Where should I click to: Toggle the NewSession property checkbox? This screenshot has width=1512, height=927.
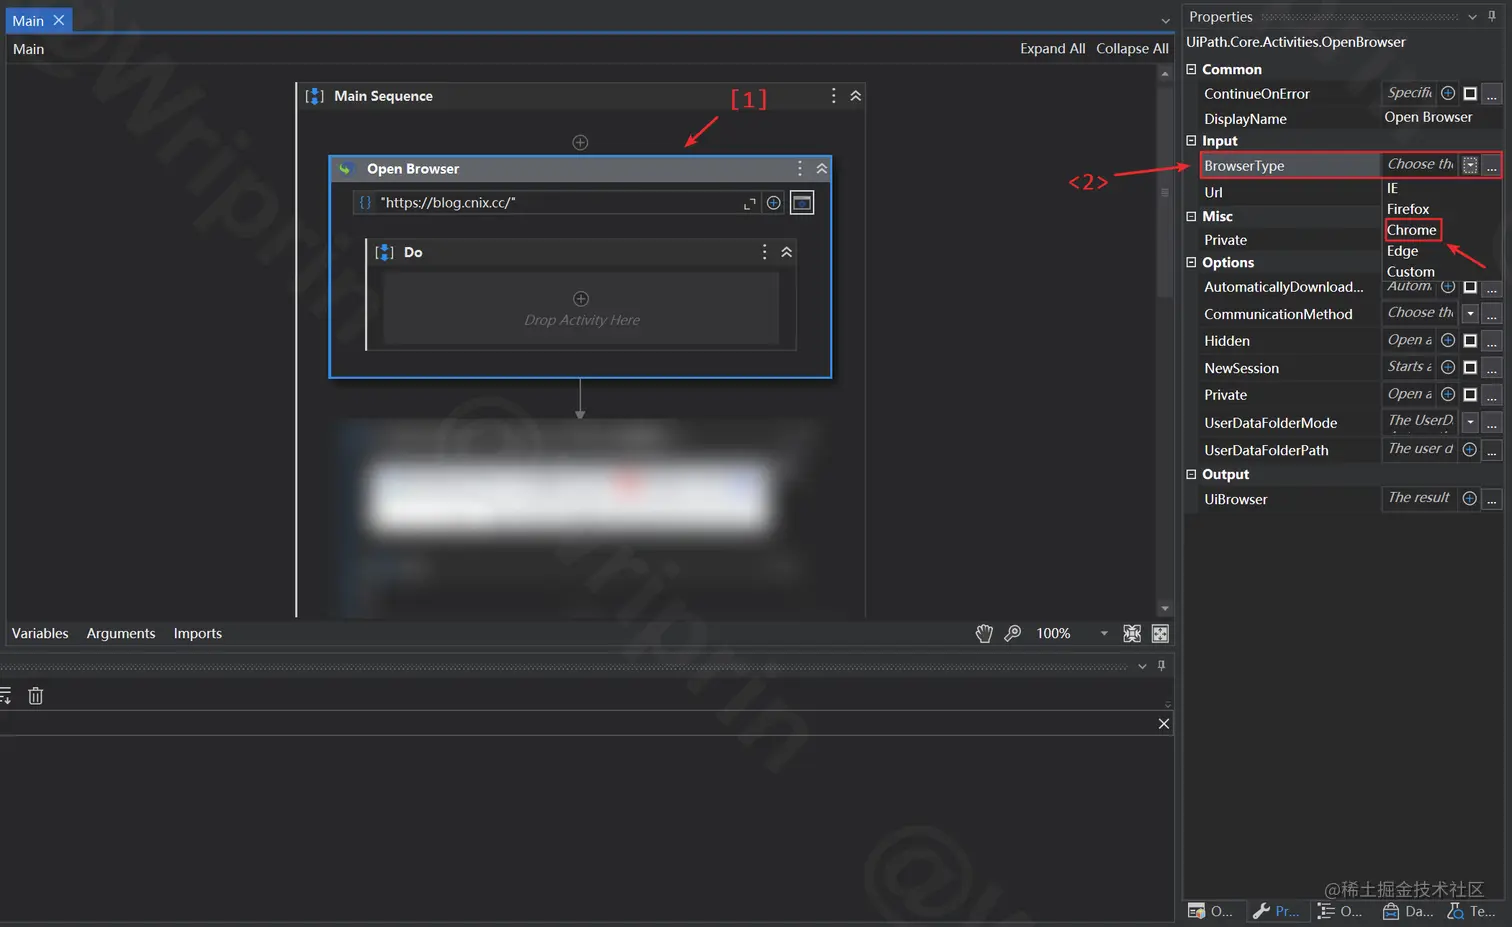(x=1470, y=367)
